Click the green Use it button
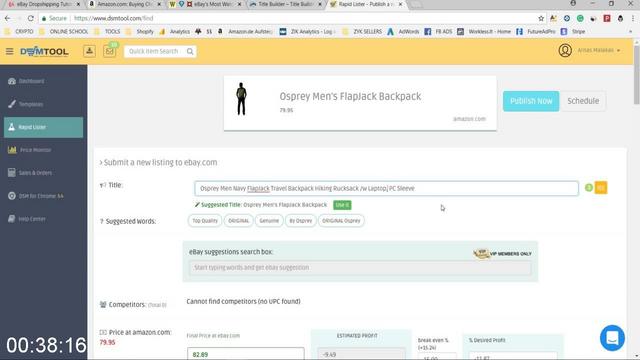Image resolution: width=640 pixels, height=360 pixels. click(342, 205)
